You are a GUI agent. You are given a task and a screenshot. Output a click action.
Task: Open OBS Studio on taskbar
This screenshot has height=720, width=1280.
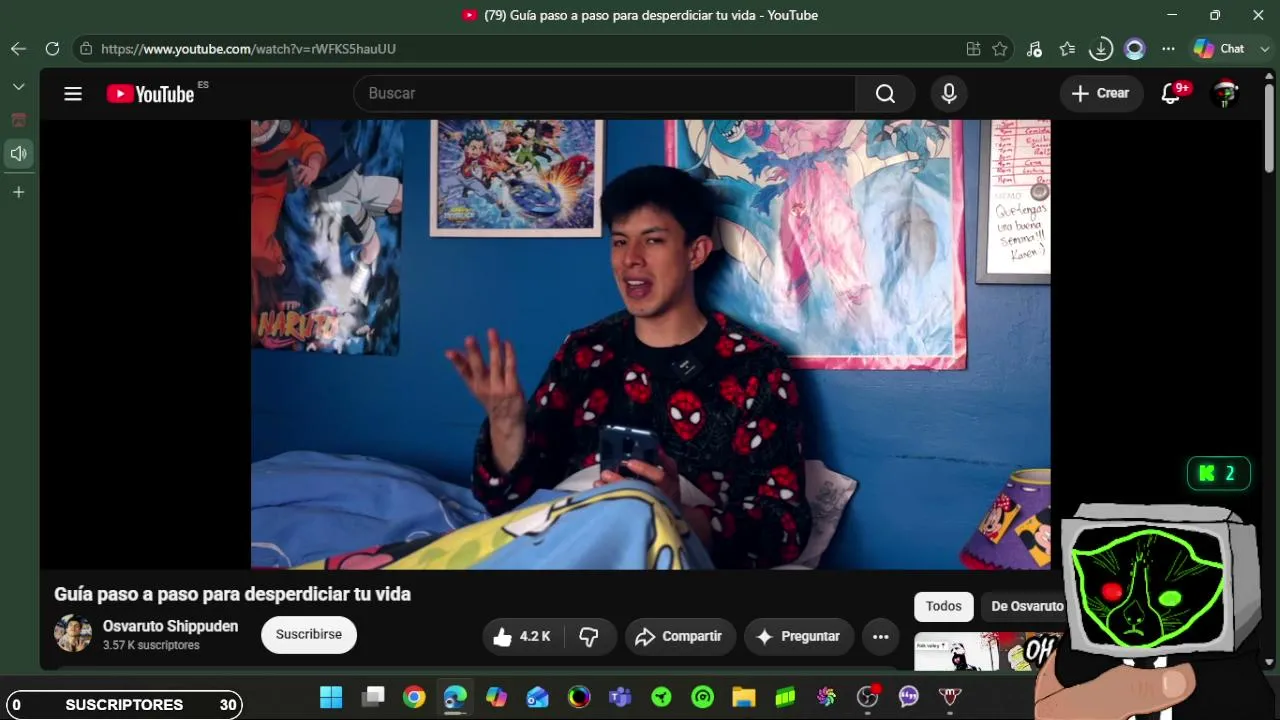(x=867, y=697)
